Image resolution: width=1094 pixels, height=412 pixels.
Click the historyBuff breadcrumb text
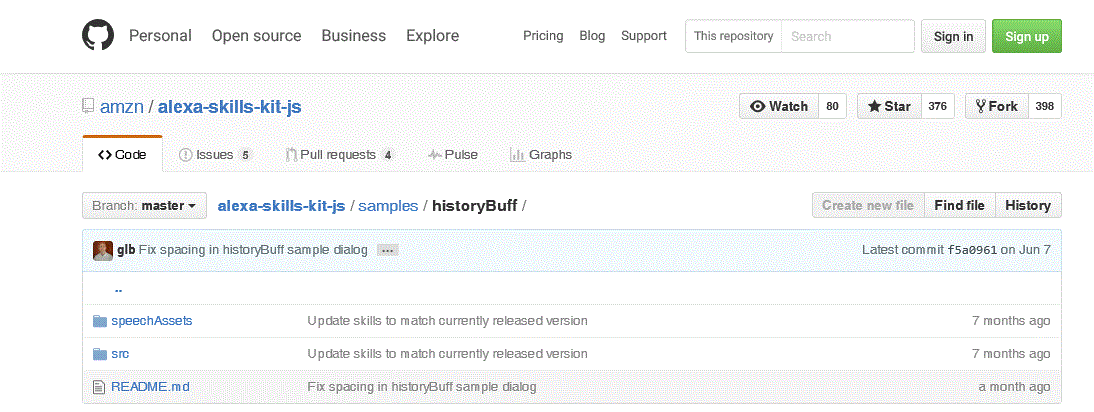tap(474, 206)
